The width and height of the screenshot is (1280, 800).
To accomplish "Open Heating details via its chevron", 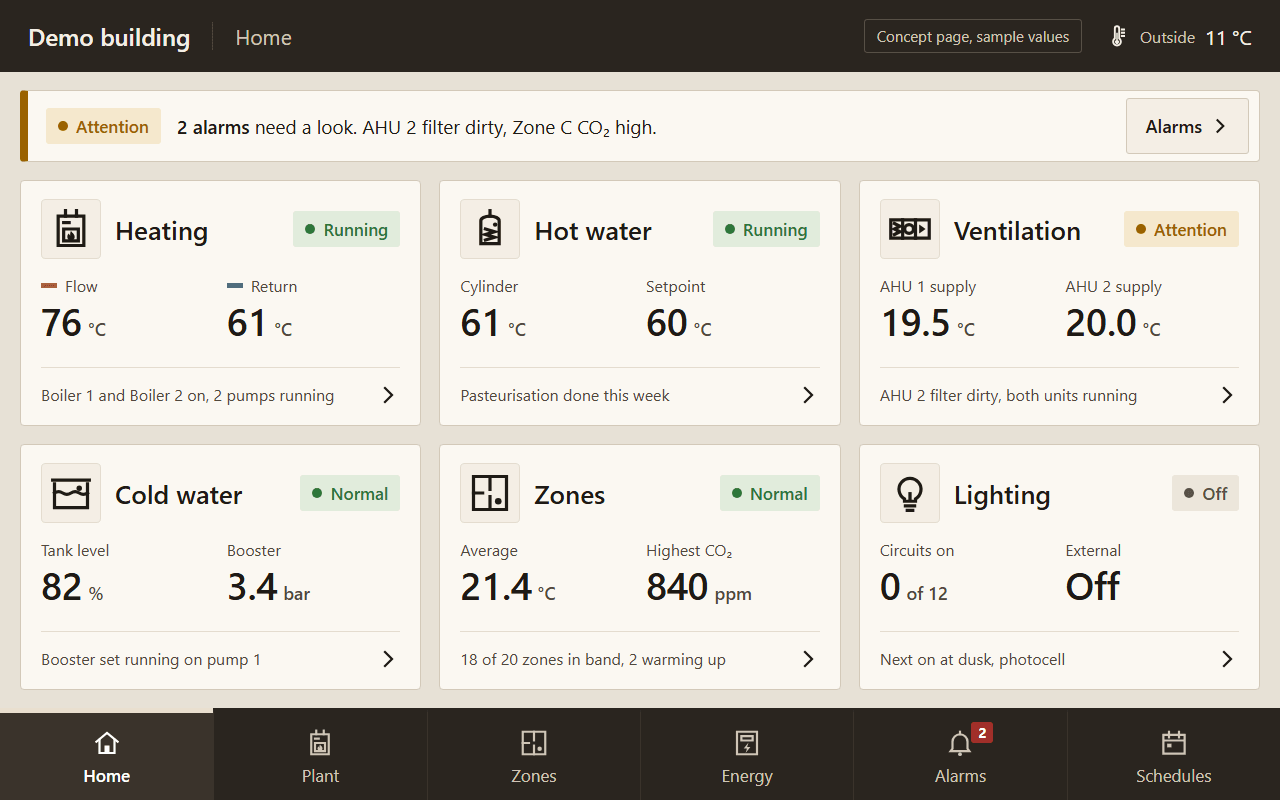I will pos(389,395).
